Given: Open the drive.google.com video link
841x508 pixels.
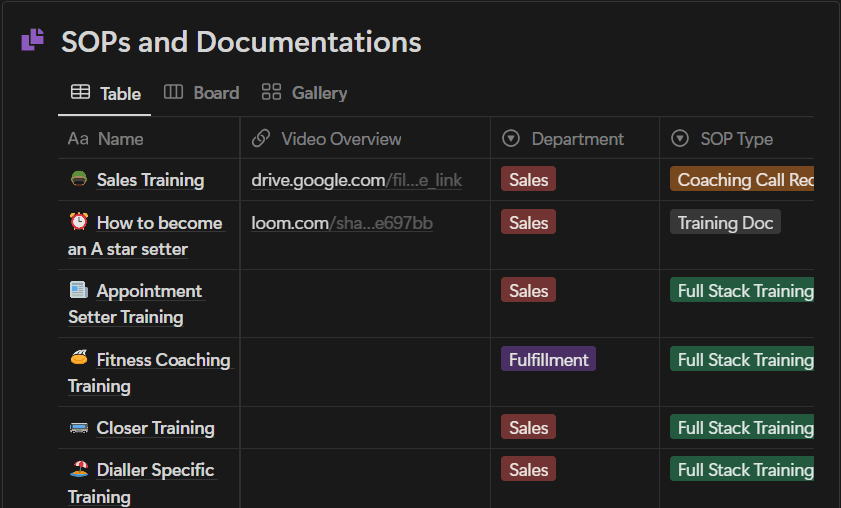Looking at the screenshot, I should point(357,180).
